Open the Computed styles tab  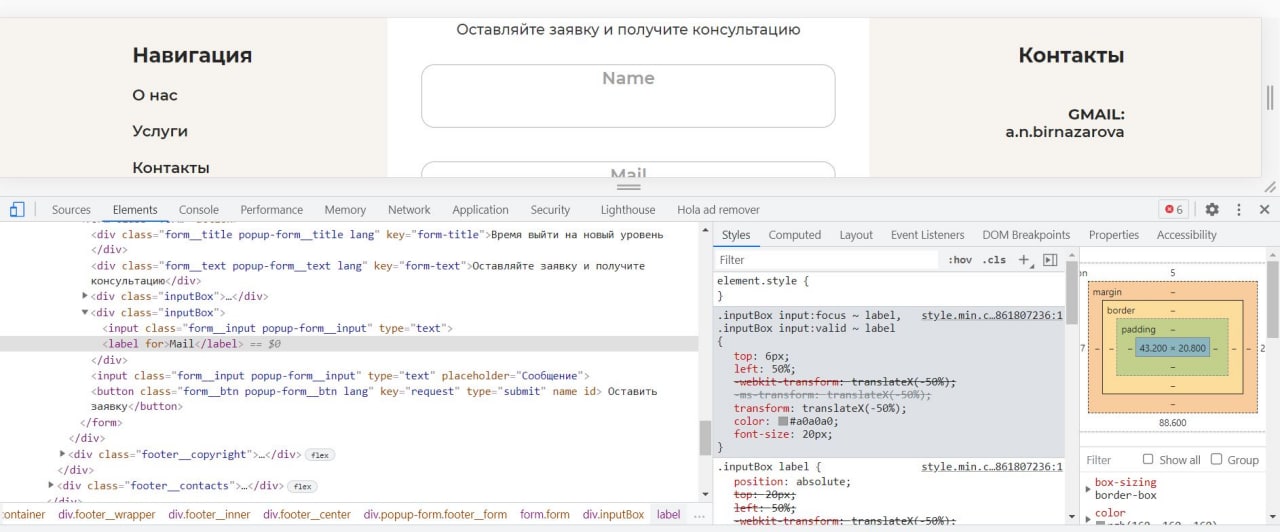coord(794,235)
